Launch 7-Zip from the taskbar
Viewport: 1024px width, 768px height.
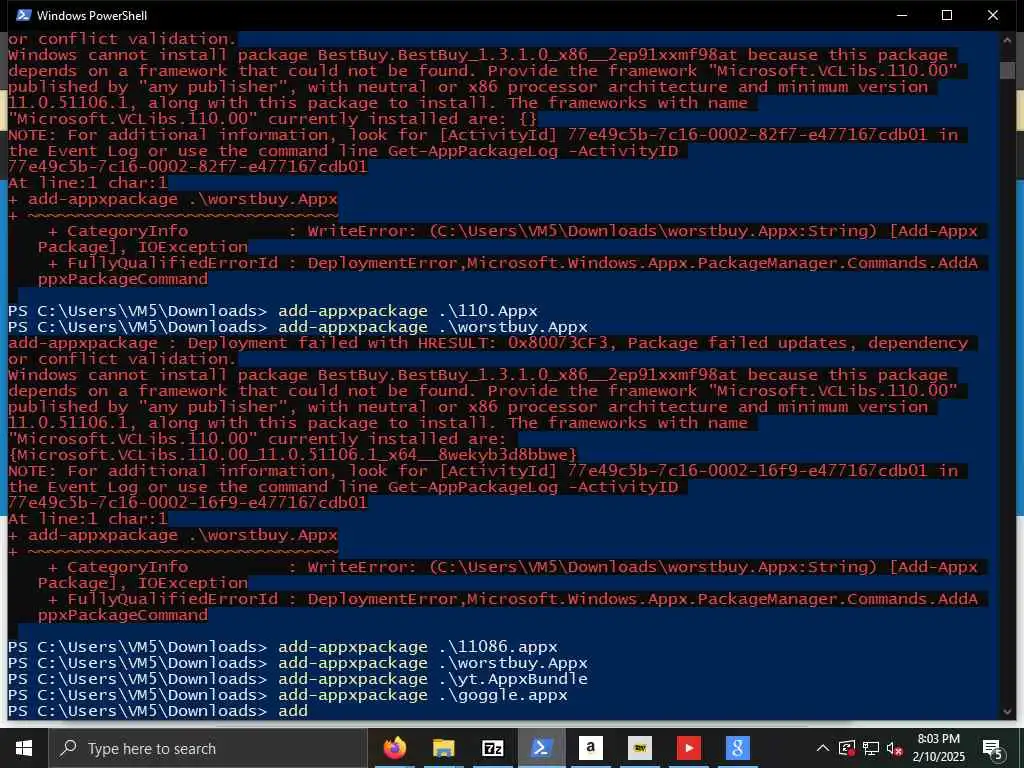(x=492, y=748)
